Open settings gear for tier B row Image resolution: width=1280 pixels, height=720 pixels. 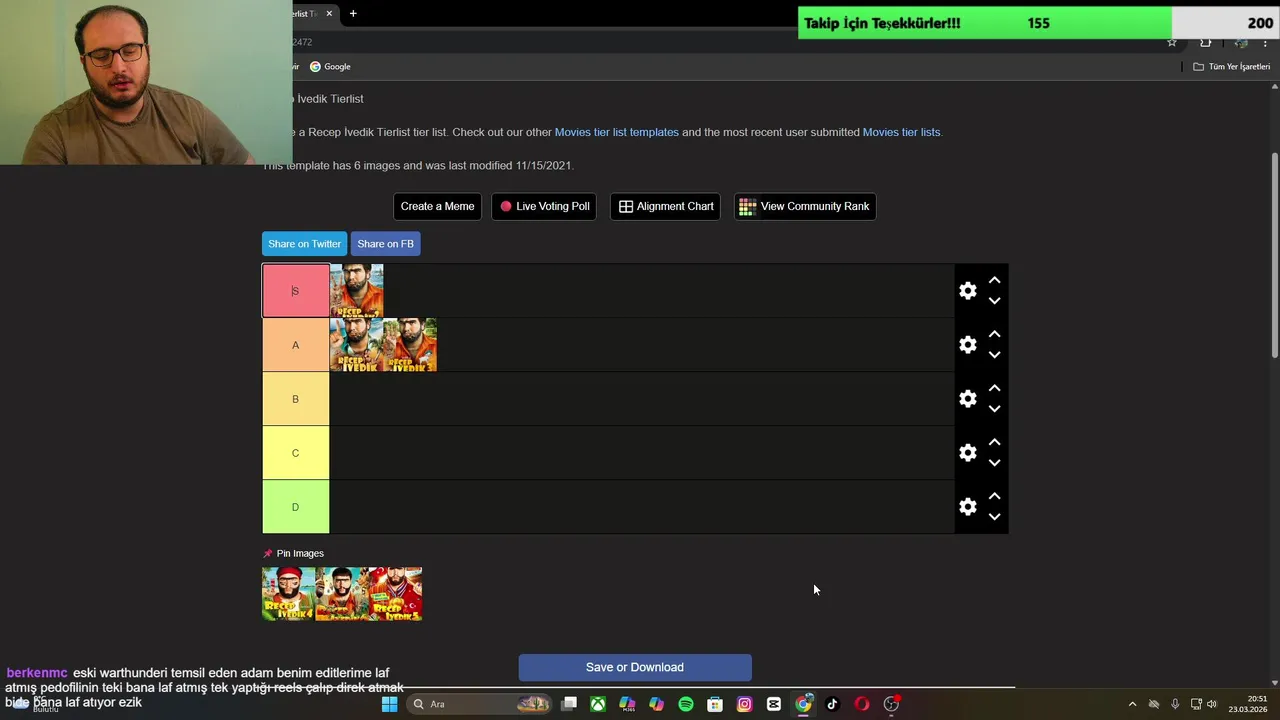click(967, 399)
